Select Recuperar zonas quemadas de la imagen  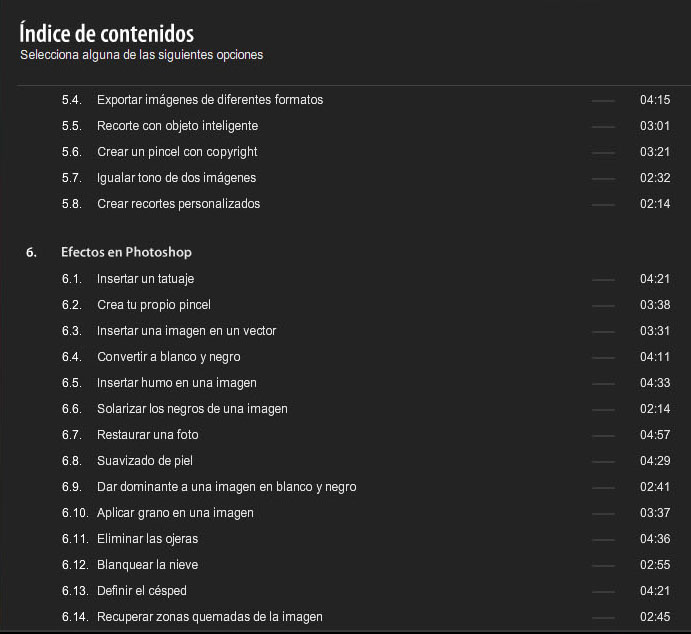click(209, 617)
